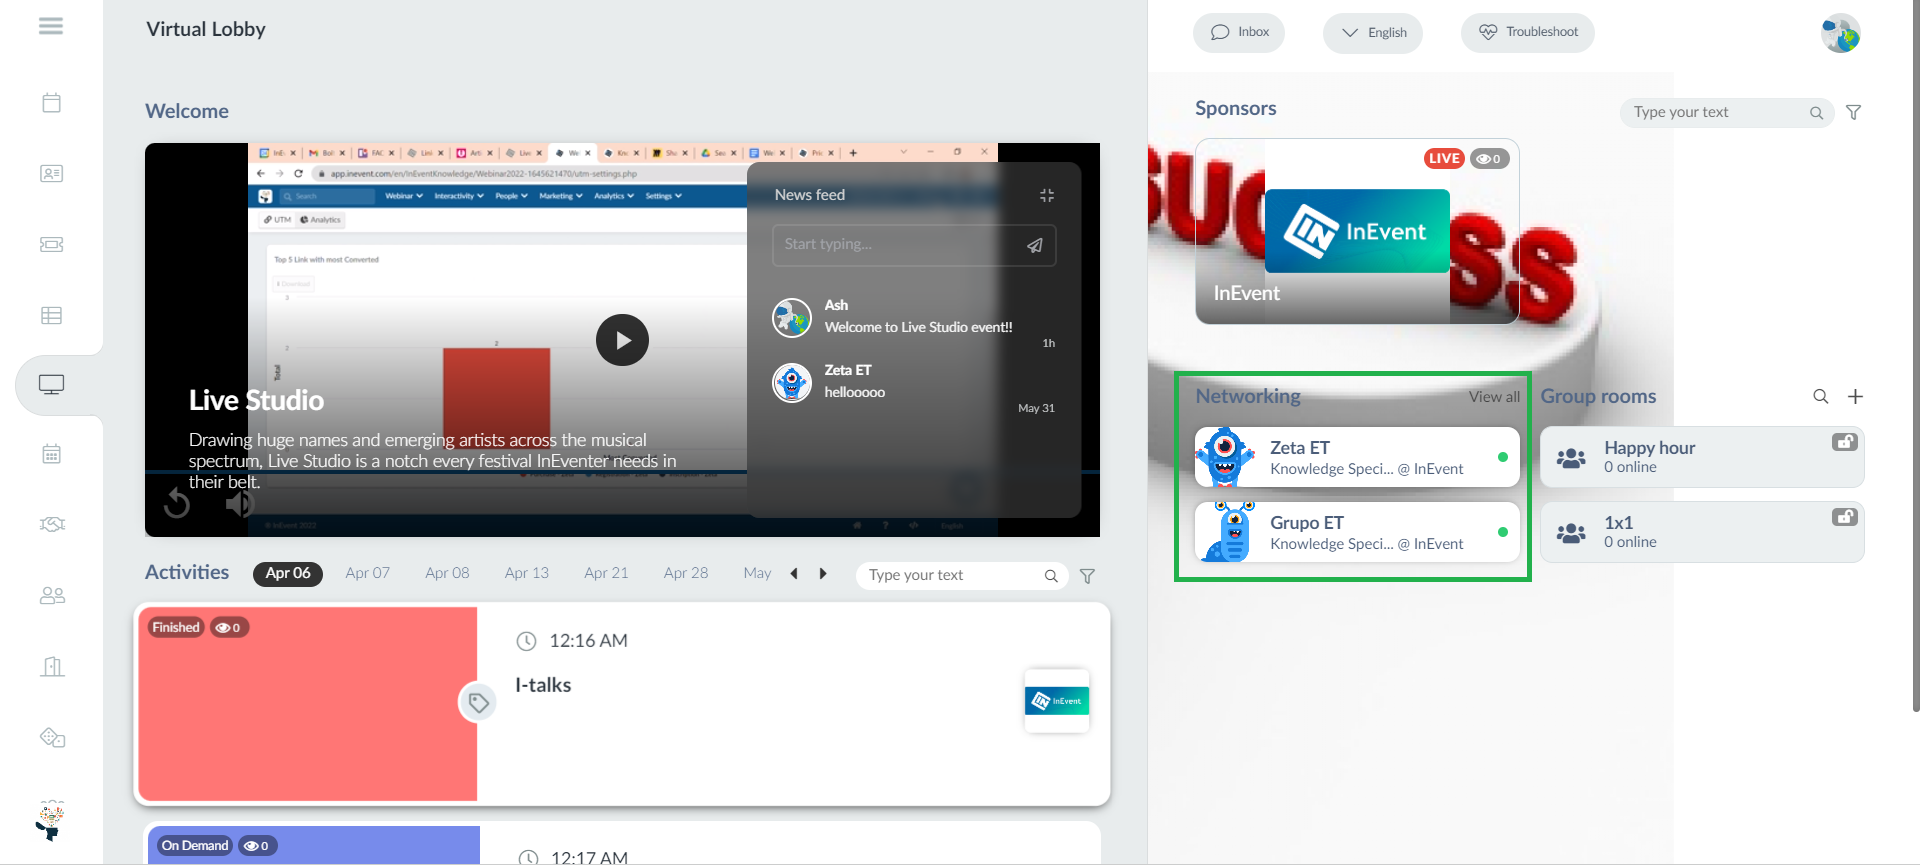This screenshot has width=1920, height=866.
Task: Click the Troubleshoot button
Action: pos(1528,32)
